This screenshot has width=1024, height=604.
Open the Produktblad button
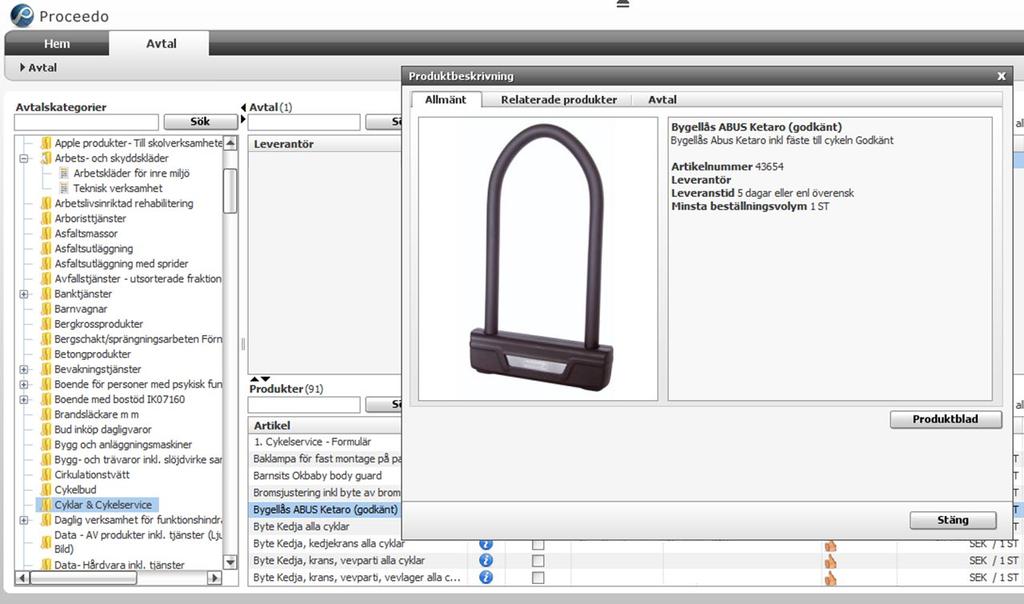pos(946,419)
